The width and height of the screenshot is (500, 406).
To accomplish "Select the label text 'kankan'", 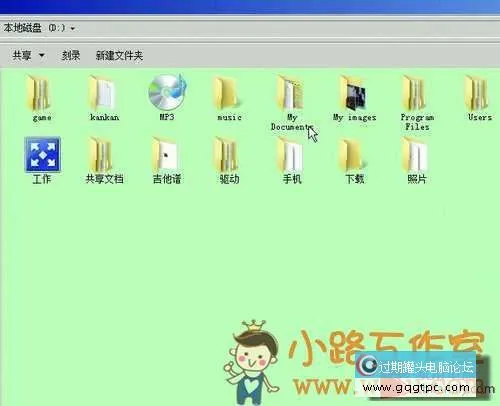I will click(104, 117).
